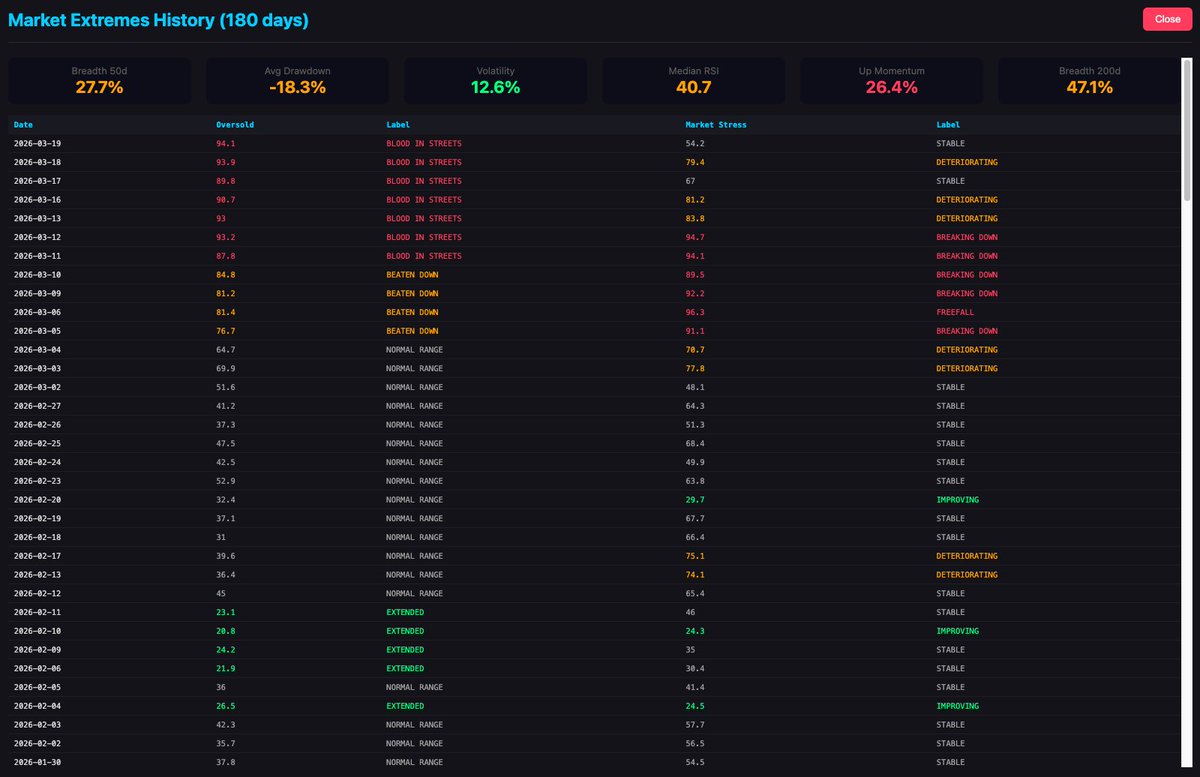Click oversold value 24.2
The image size is (1200, 777).
pos(225,650)
